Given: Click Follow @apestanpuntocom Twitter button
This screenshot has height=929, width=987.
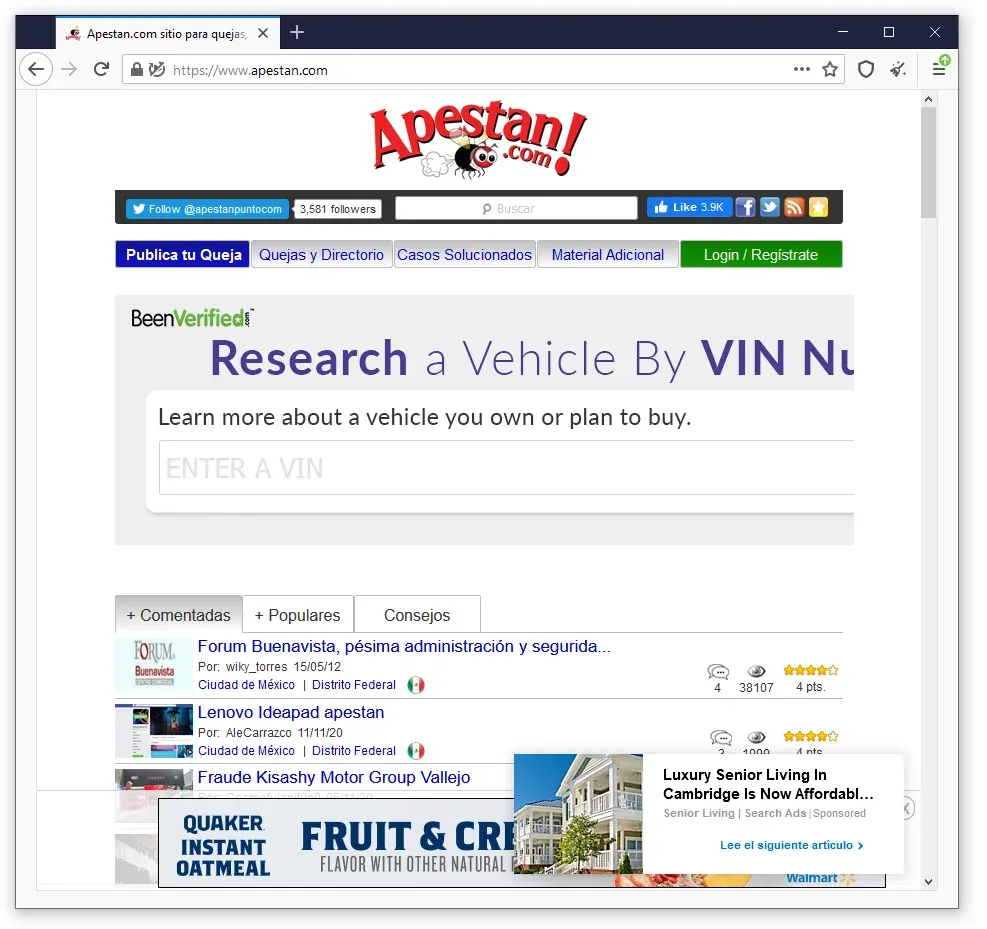Looking at the screenshot, I should [x=207, y=209].
